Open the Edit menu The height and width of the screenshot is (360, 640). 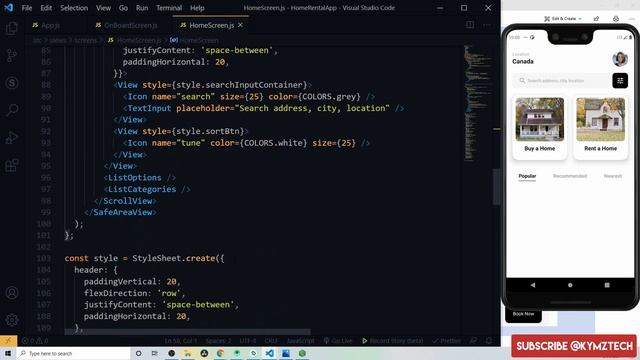tap(46, 8)
